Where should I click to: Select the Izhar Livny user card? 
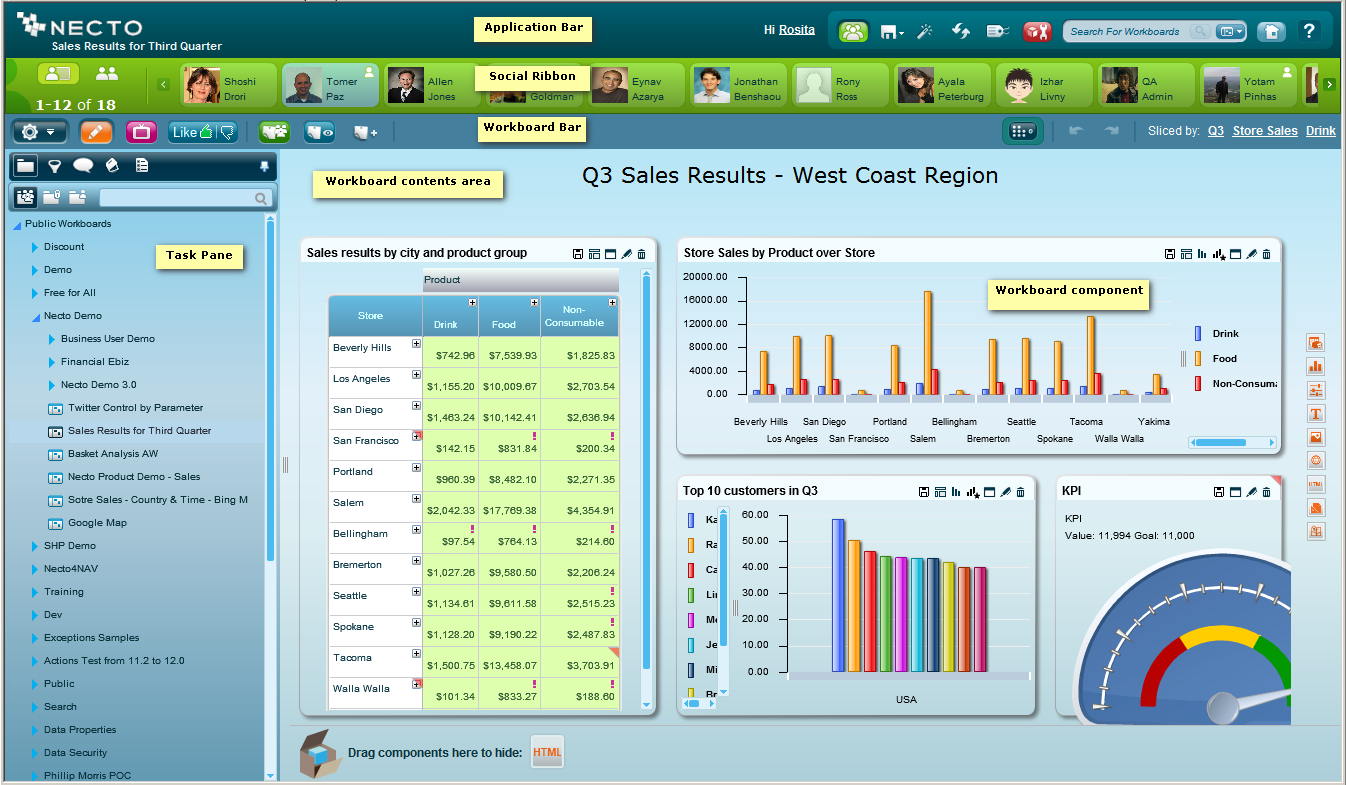tap(1044, 85)
